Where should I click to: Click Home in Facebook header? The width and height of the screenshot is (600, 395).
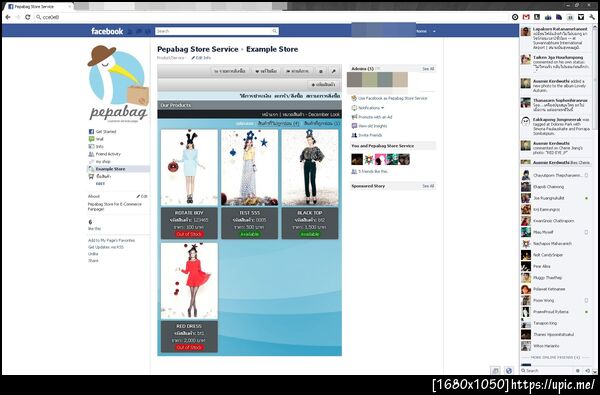tap(421, 31)
